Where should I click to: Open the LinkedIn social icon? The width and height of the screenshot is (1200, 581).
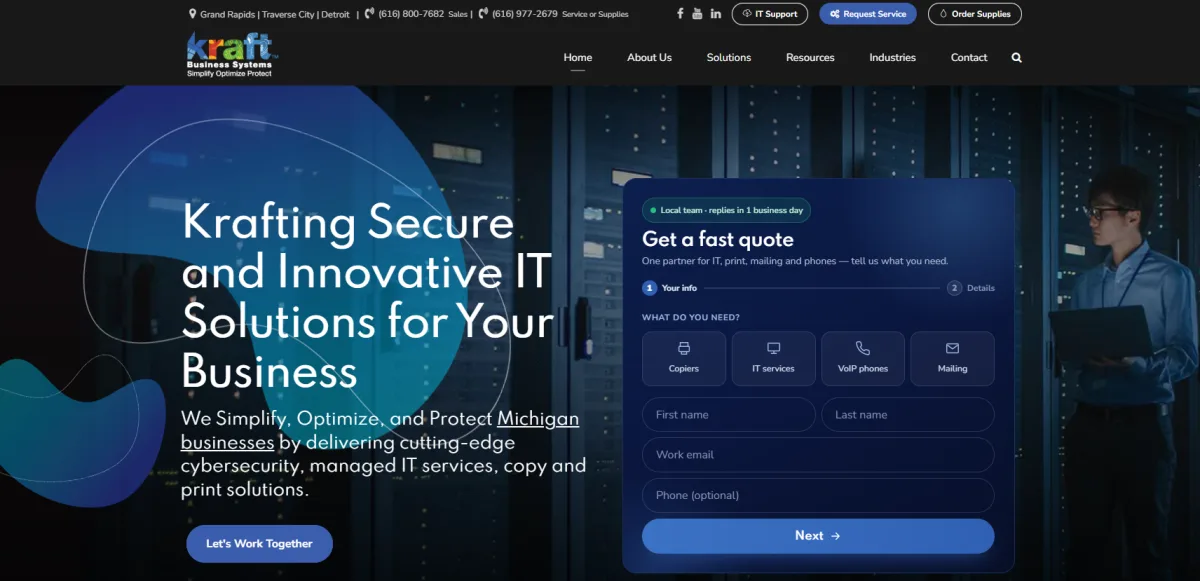[x=716, y=14]
